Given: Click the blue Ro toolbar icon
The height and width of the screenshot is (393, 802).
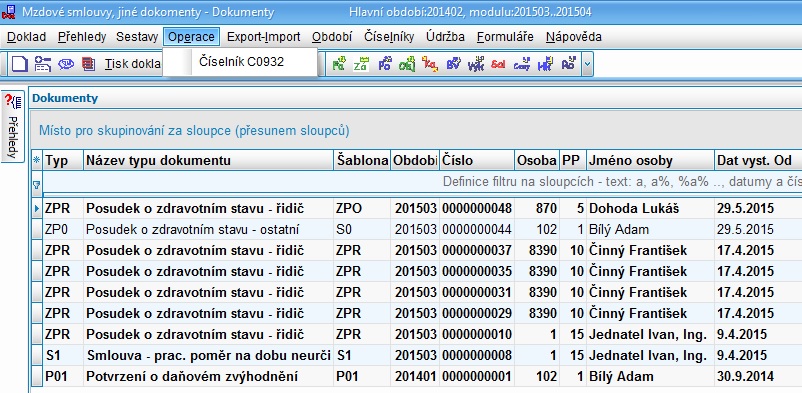Looking at the screenshot, I should coord(568,64).
